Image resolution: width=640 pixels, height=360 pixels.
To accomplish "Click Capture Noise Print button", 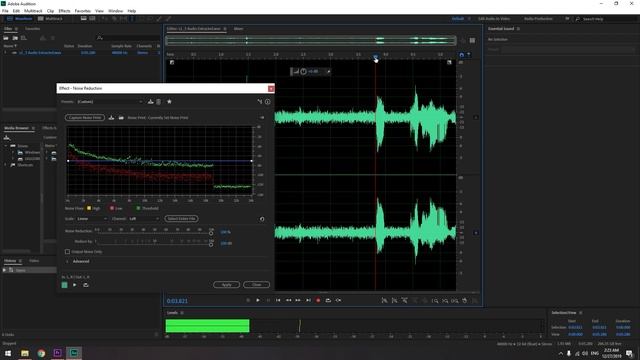I will click(84, 118).
